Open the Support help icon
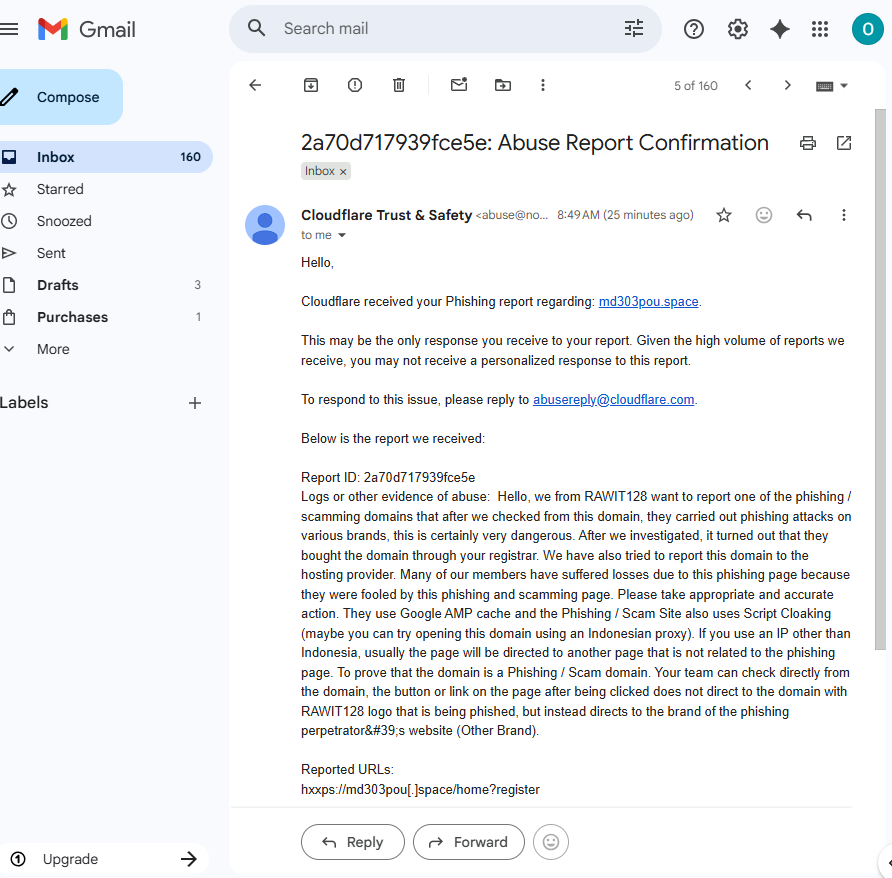The width and height of the screenshot is (892, 878). pos(693,29)
